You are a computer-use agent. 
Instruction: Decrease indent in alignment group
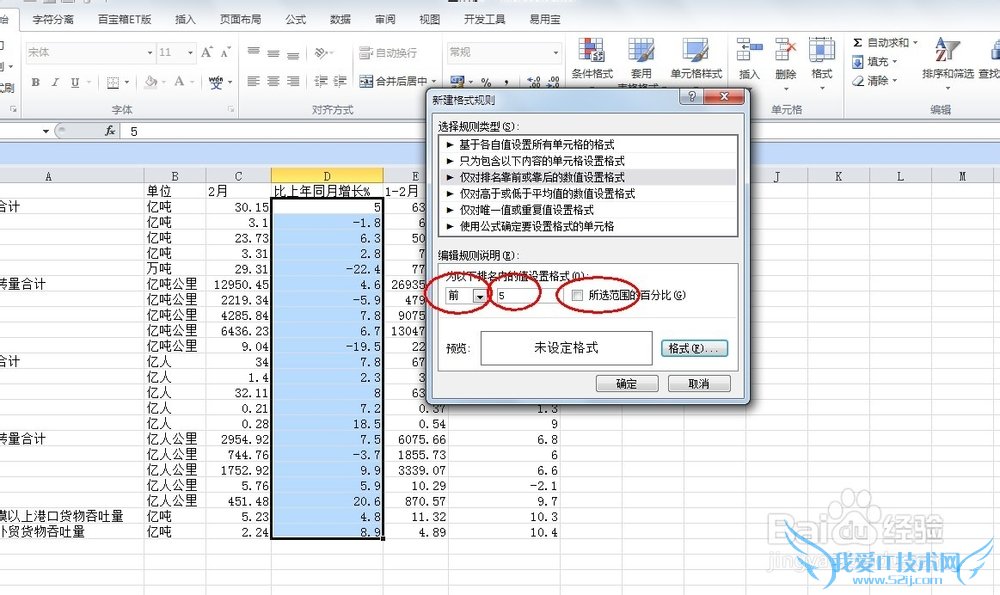click(321, 81)
